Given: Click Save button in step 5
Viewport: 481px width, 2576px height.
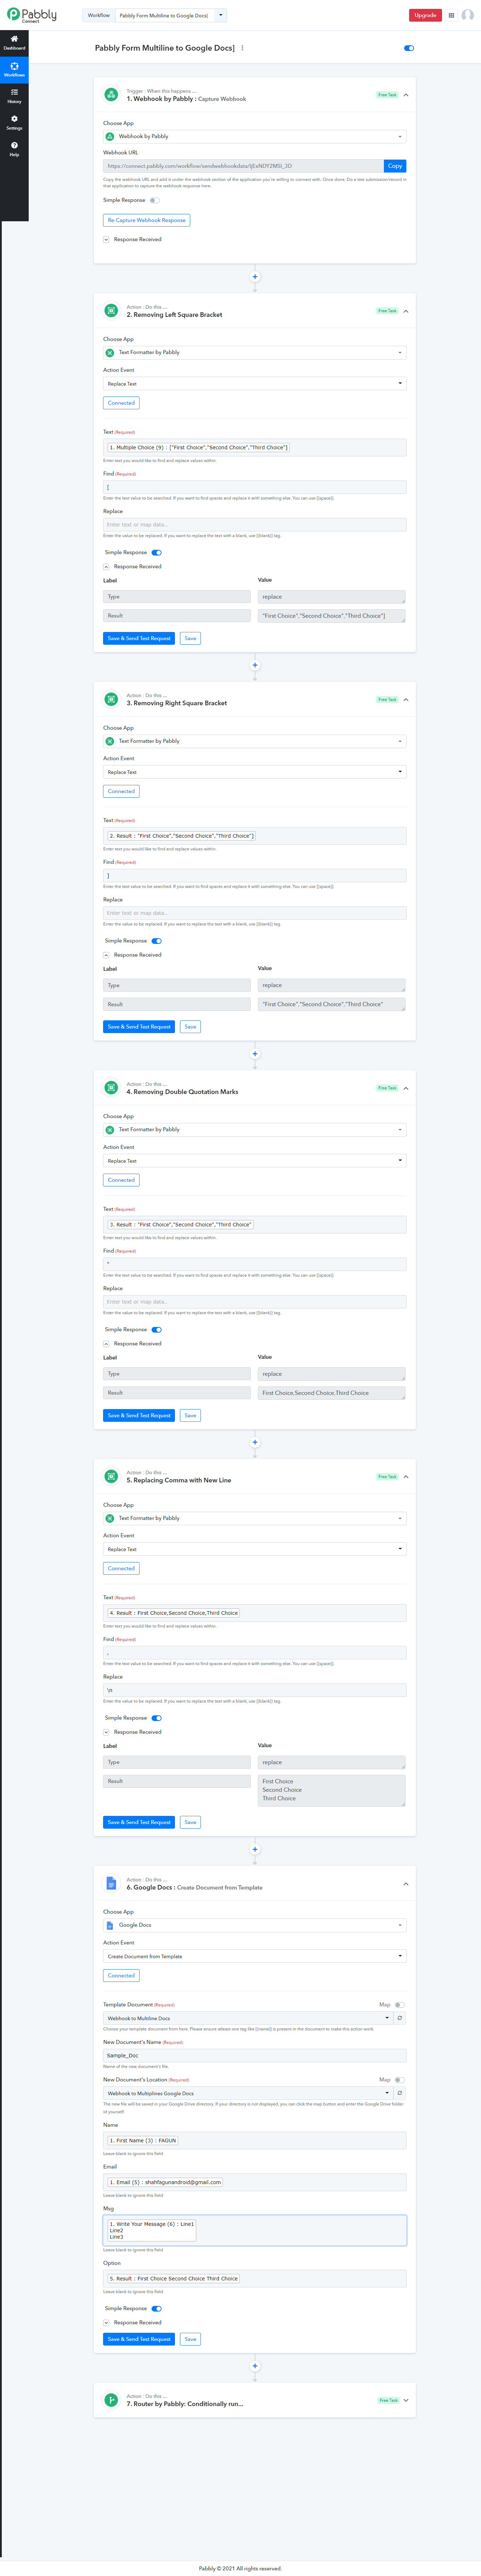Looking at the screenshot, I should (x=190, y=1822).
